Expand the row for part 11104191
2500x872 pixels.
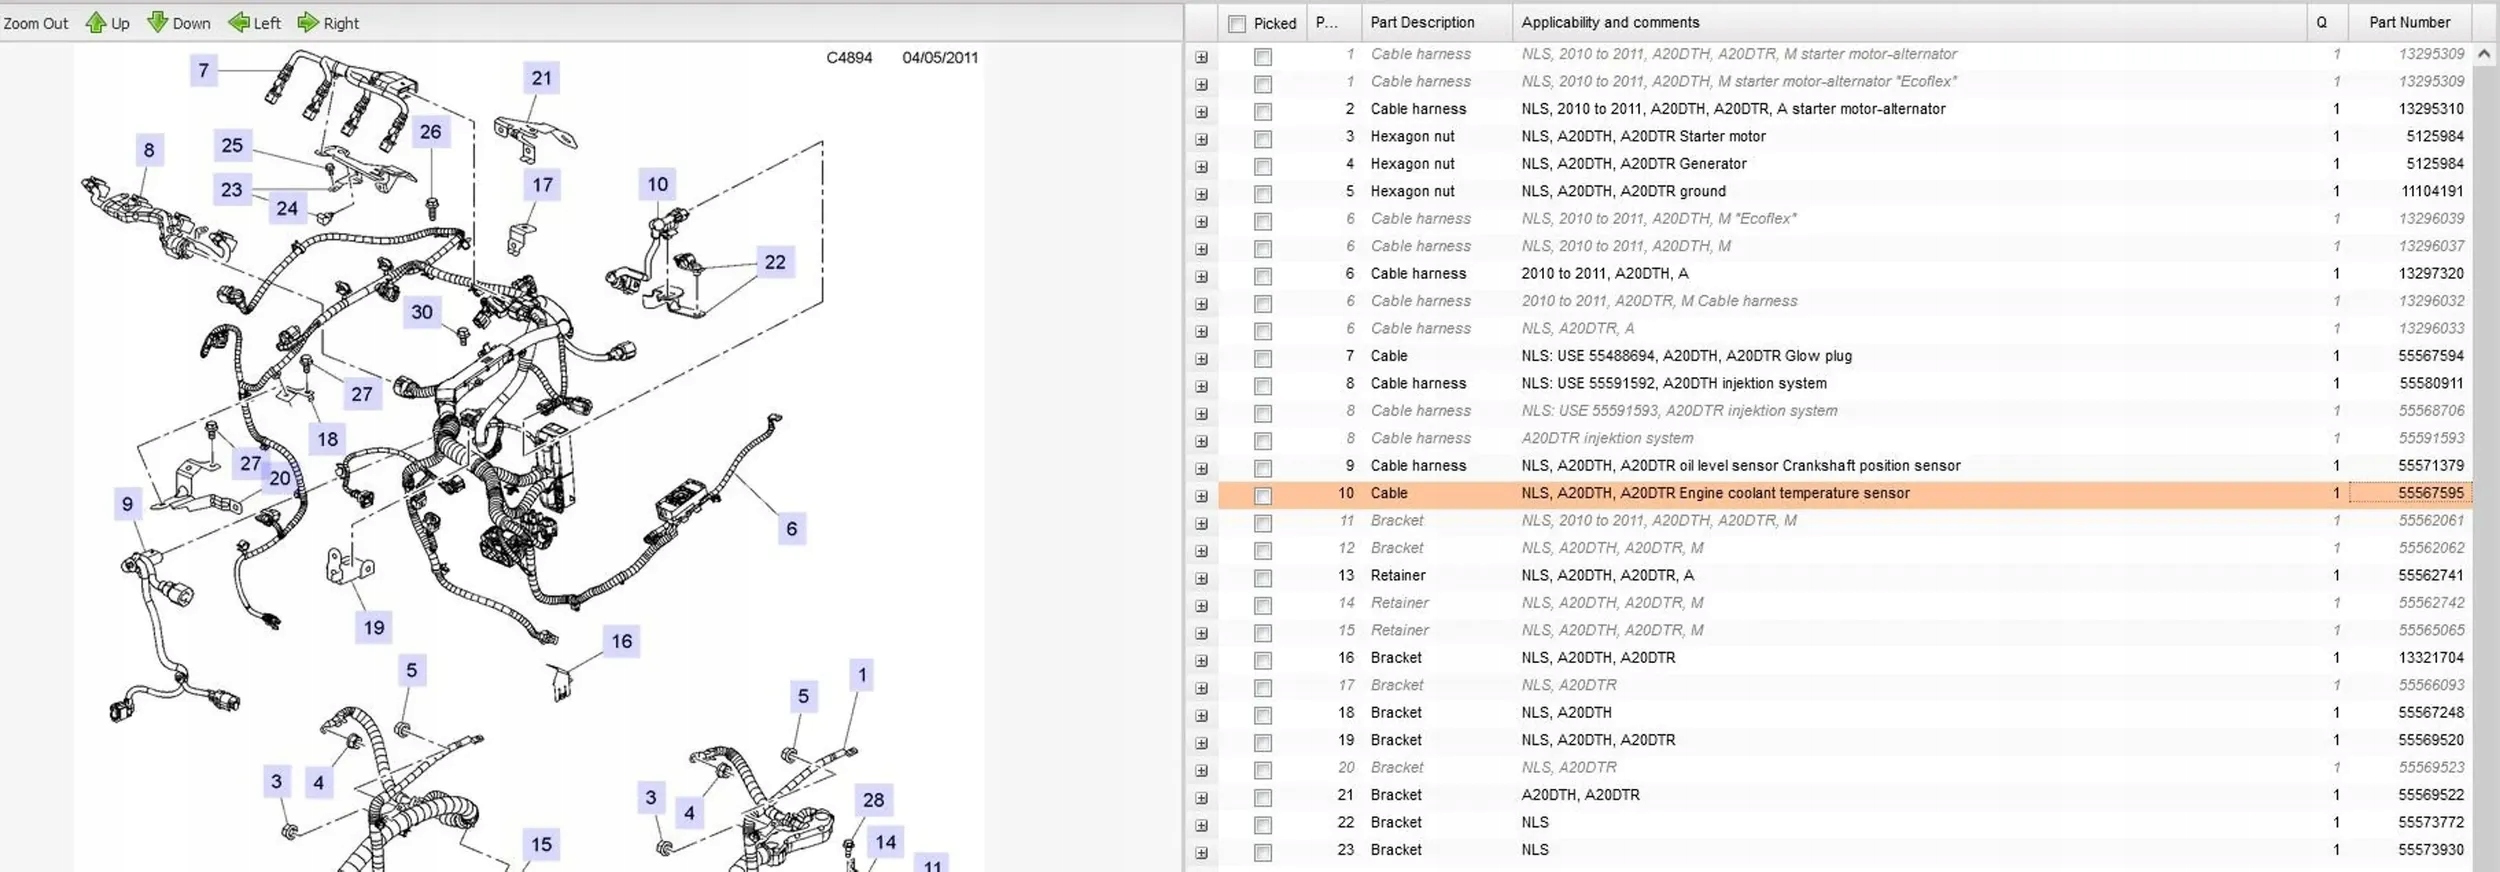point(1201,195)
